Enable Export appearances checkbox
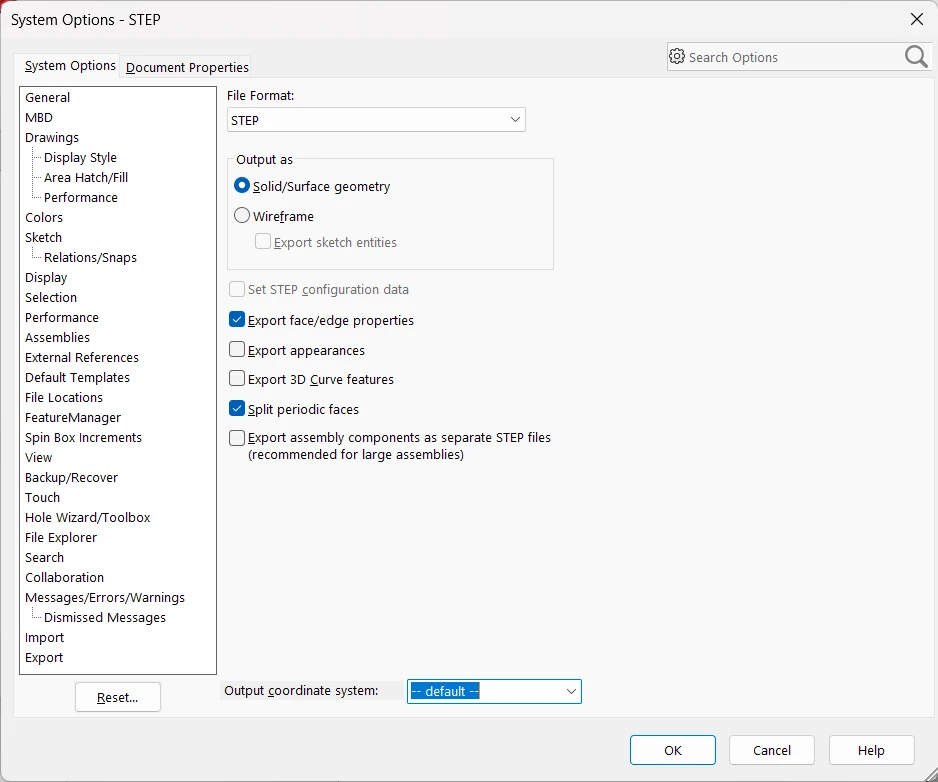The image size is (938, 782). pyautogui.click(x=237, y=349)
